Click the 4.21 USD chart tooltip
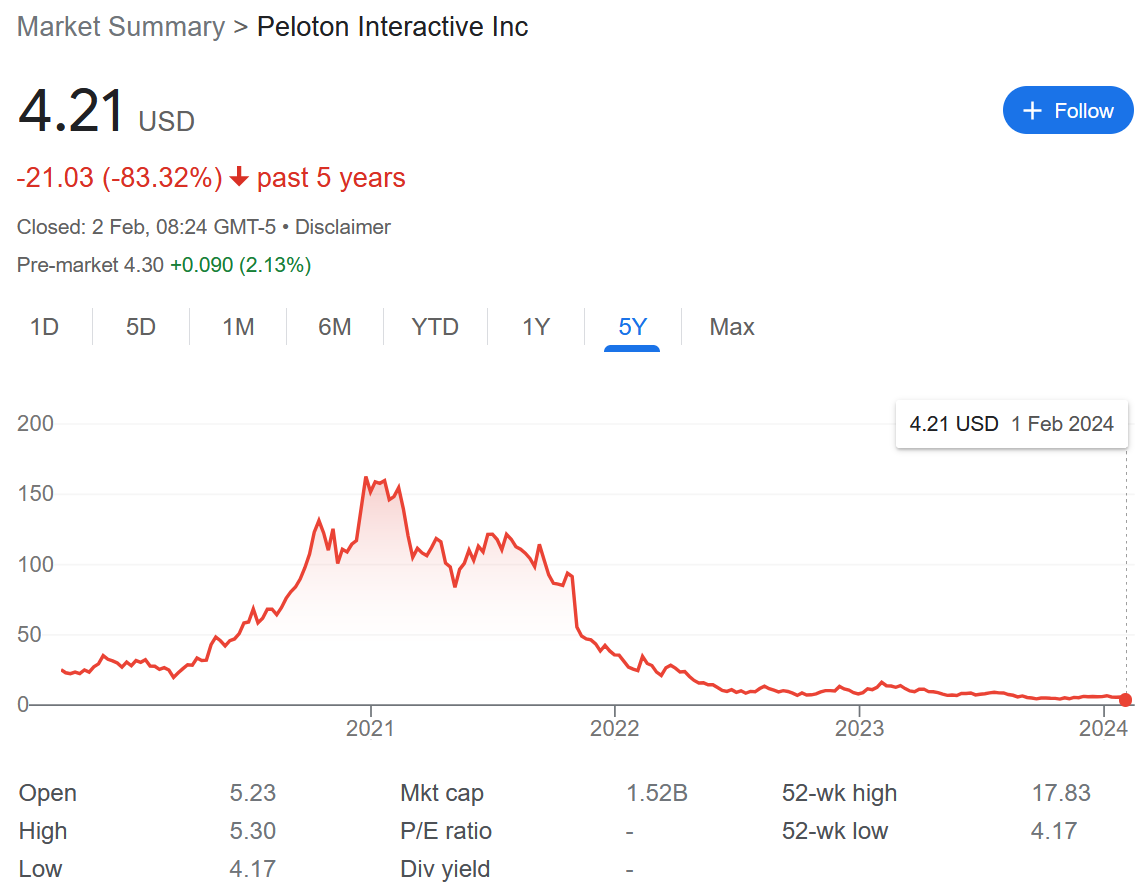The width and height of the screenshot is (1144, 892). tap(1011, 424)
